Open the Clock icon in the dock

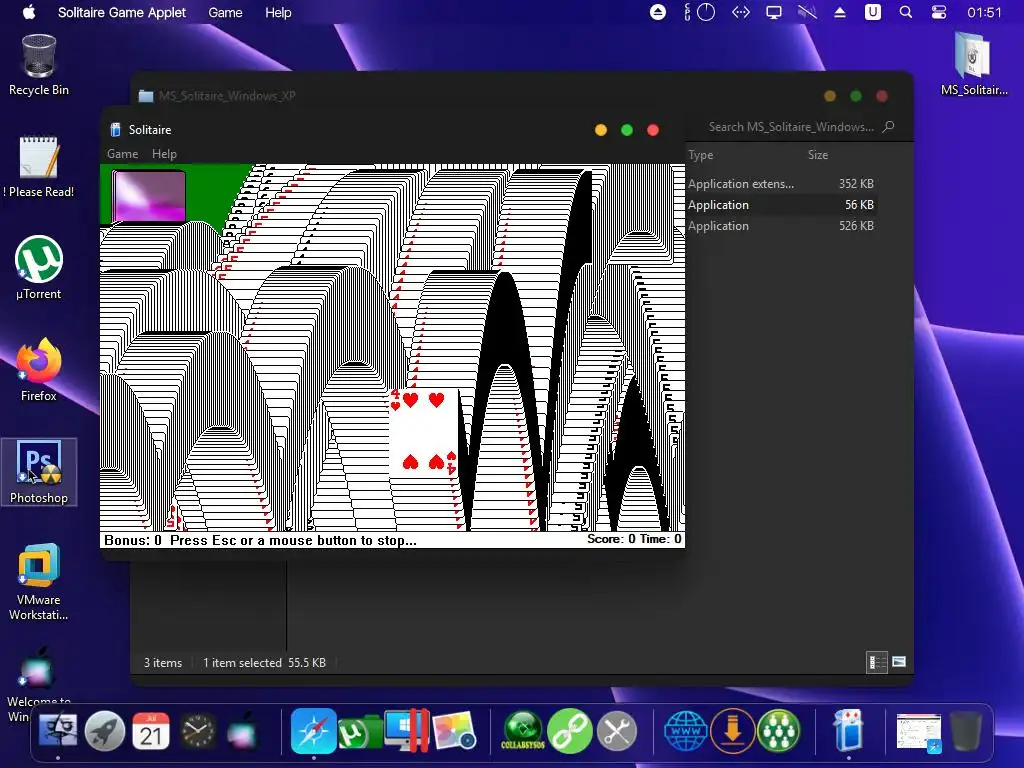[197, 731]
